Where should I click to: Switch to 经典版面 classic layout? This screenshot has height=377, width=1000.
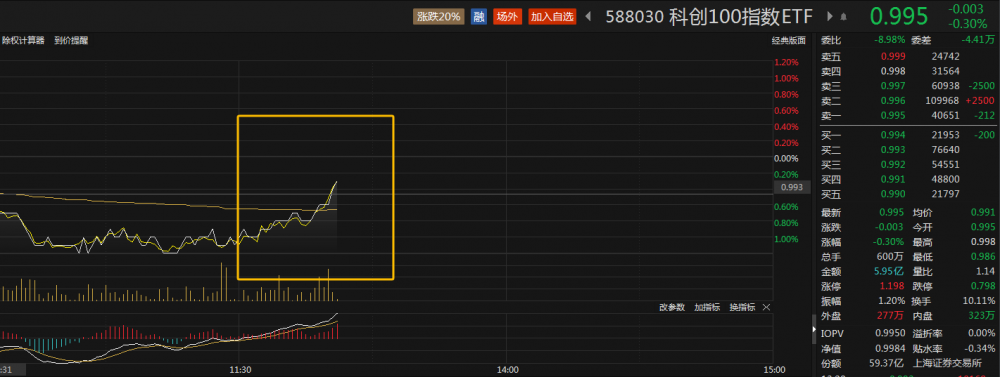point(789,40)
